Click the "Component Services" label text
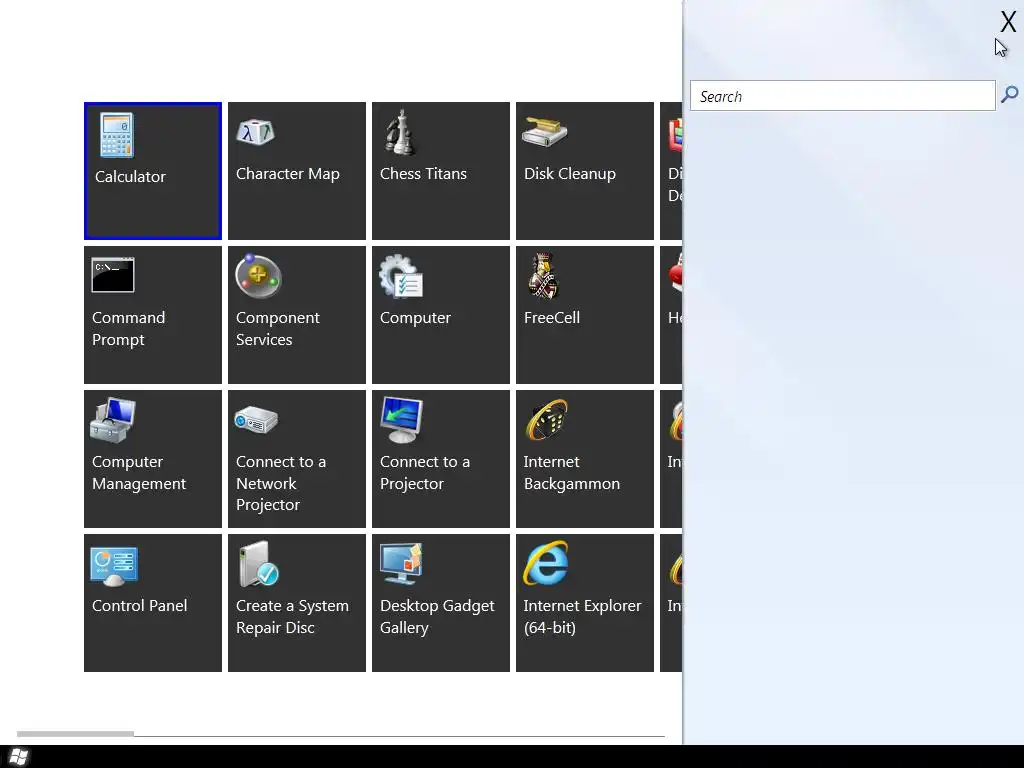Screen dimensions: 1024x768 pos(278,328)
